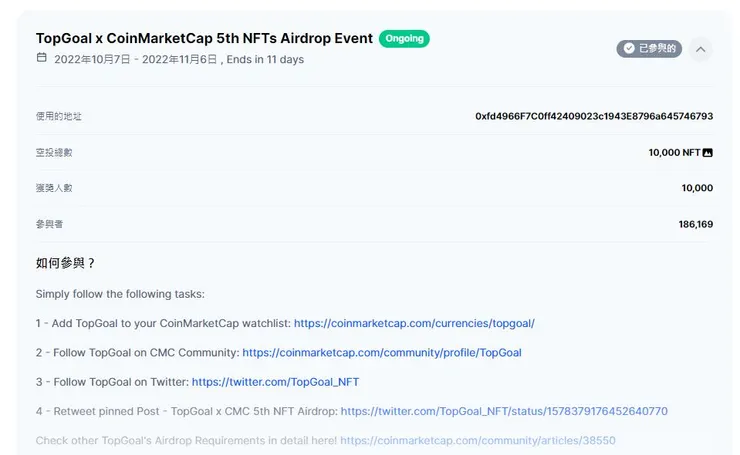Click the NFT image icon next to 10,000 NFT
The height and width of the screenshot is (455, 740).
tap(707, 152)
